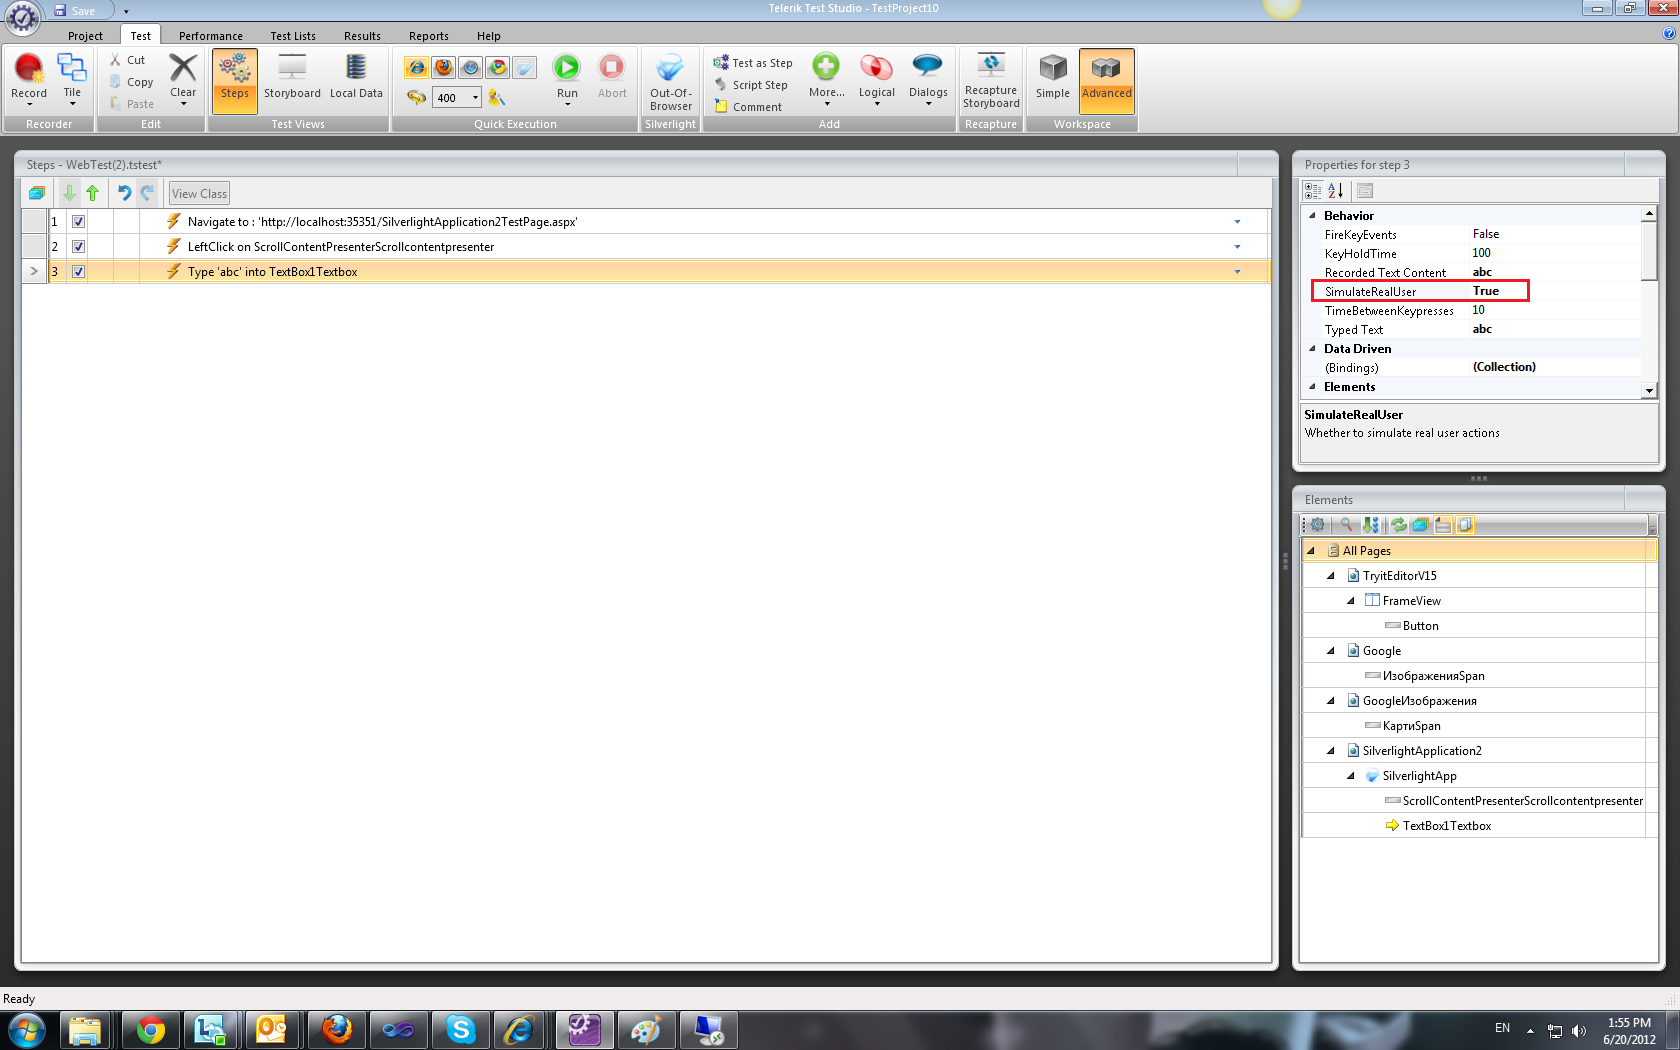
Task: Toggle checkbox for step 3 Type 'abc'
Action: click(78, 272)
